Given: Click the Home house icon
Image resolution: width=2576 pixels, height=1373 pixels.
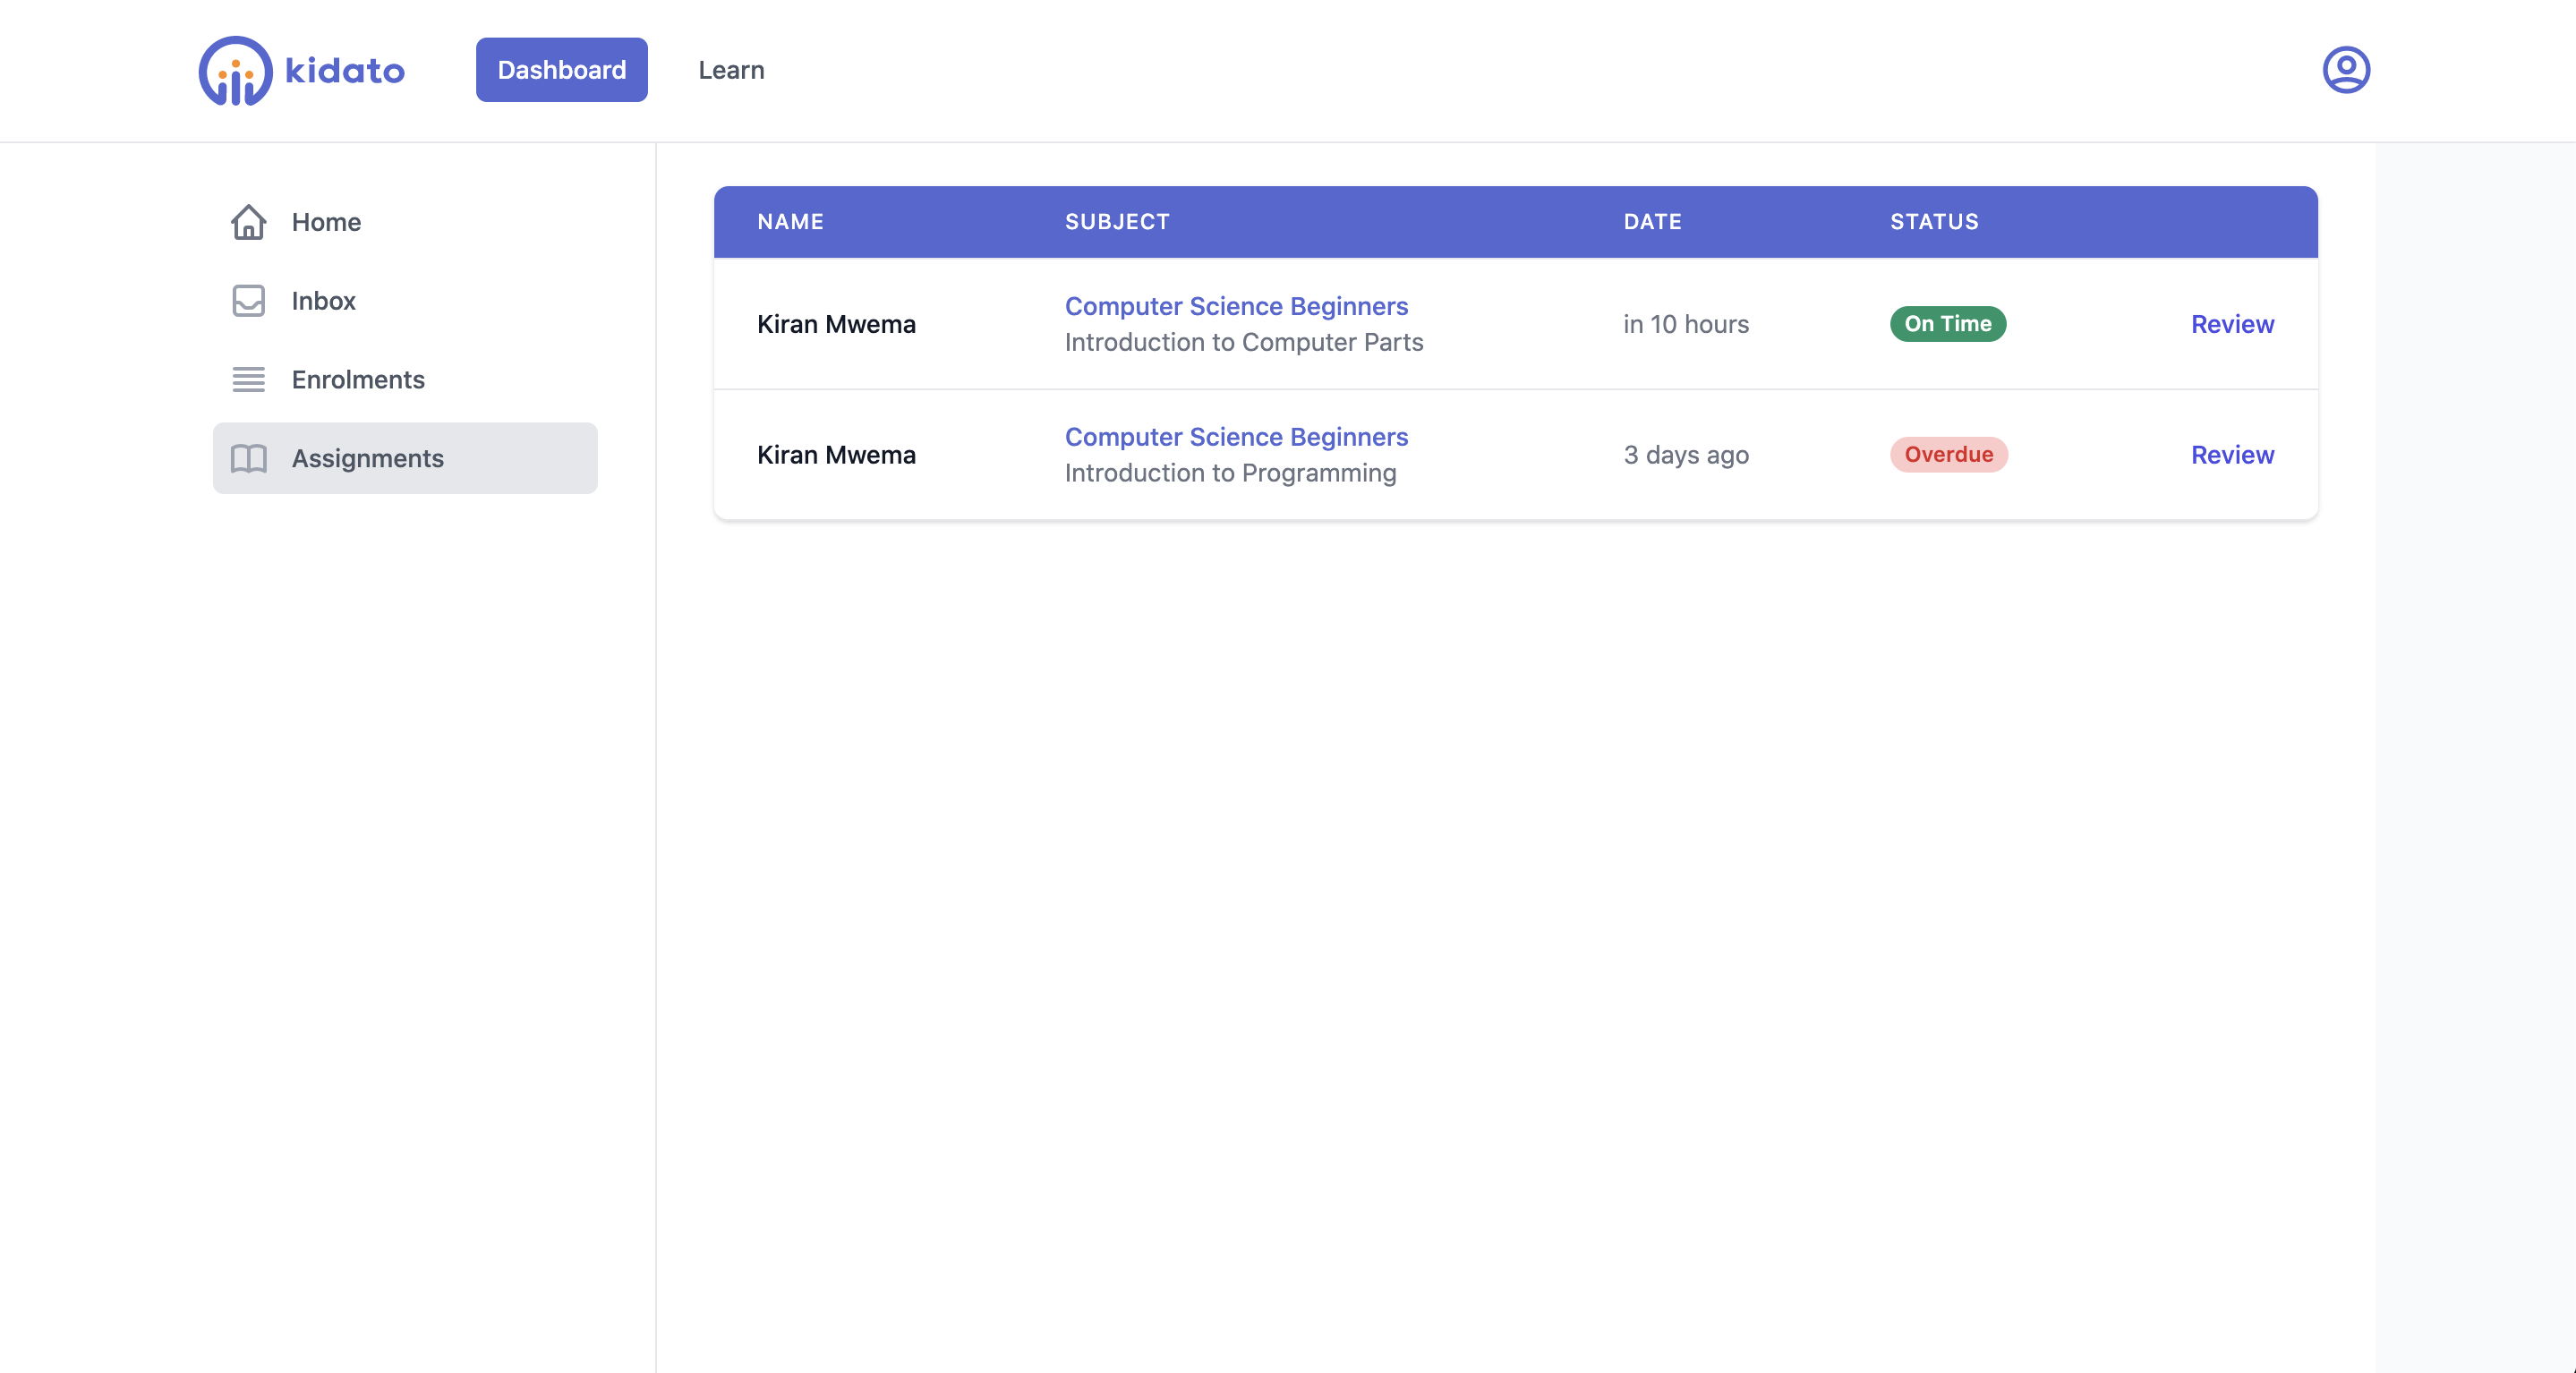Looking at the screenshot, I should tap(248, 222).
